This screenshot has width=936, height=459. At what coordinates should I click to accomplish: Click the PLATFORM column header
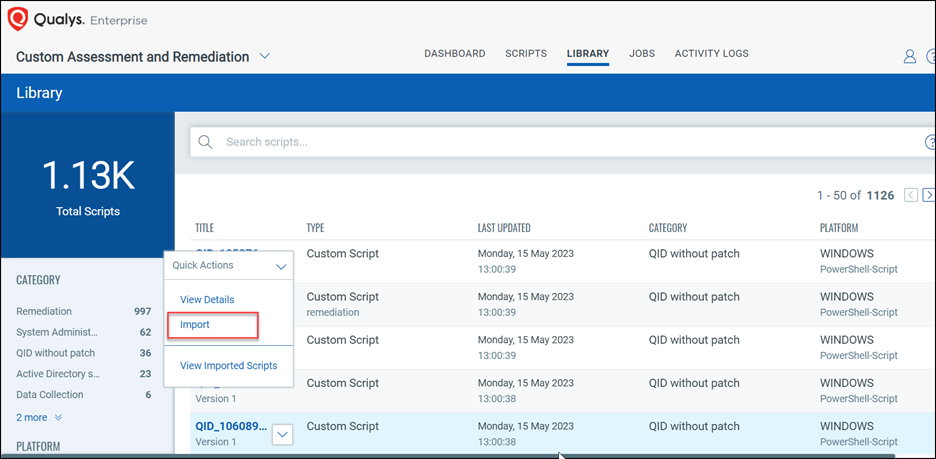(839, 228)
